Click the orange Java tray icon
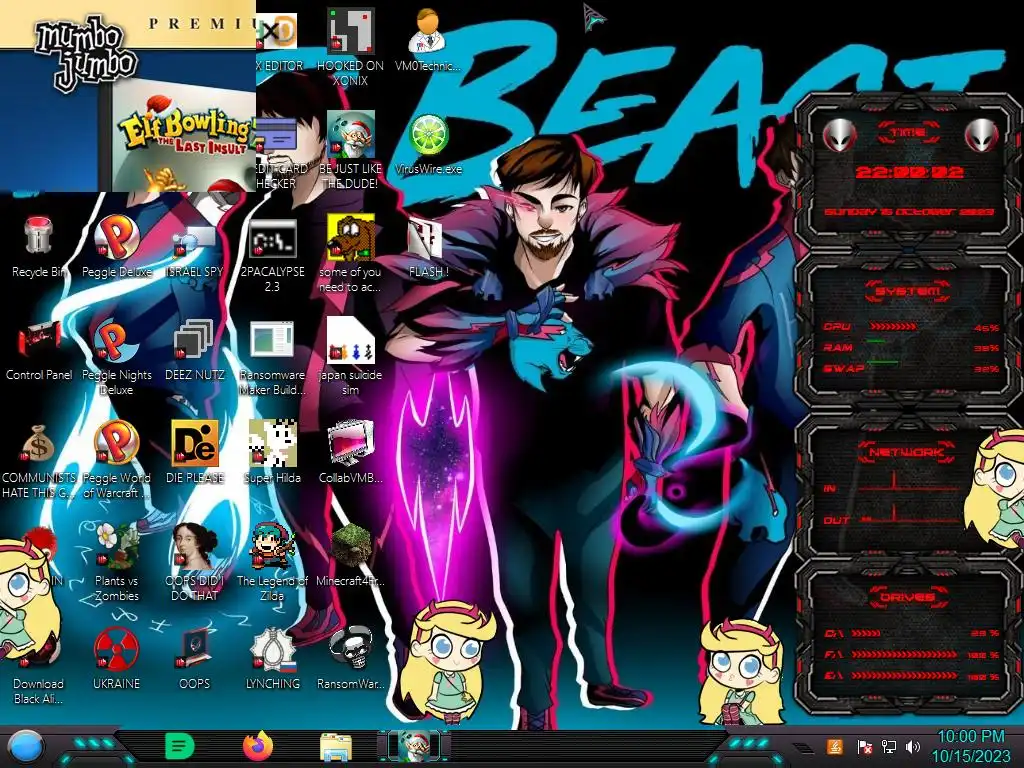Screen dimensions: 1024x768 click(834, 746)
